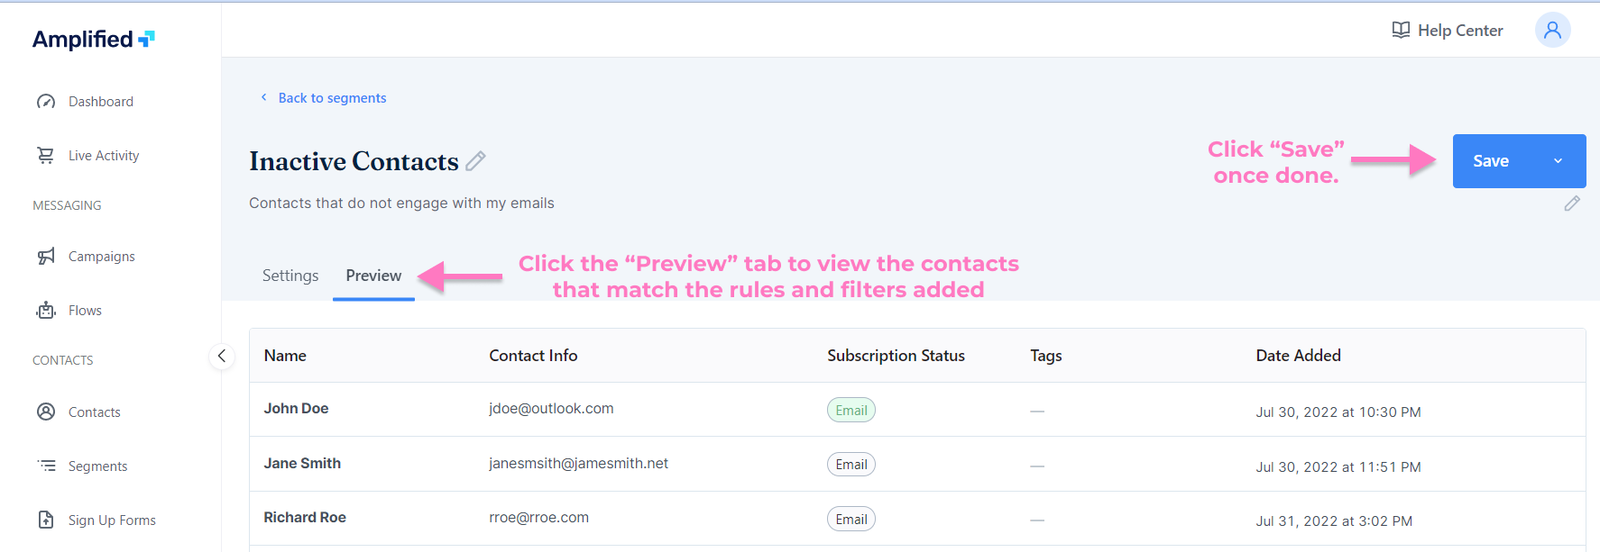
Task: Switch to the Settings tab
Action: tap(290, 276)
